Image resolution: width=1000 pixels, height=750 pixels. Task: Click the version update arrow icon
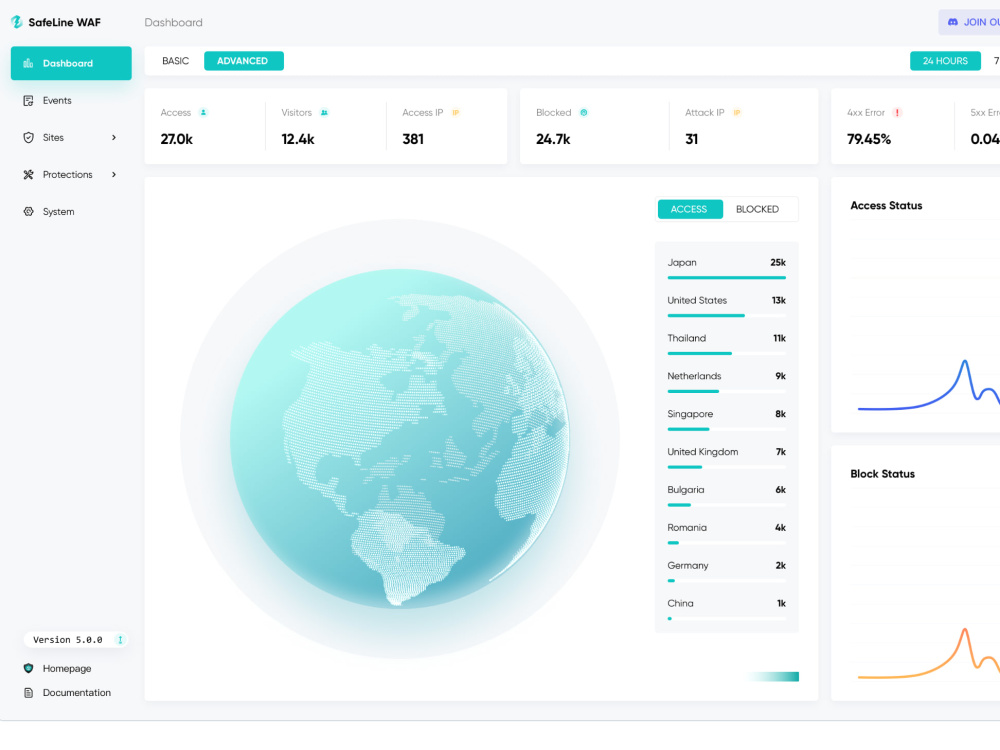pos(120,640)
